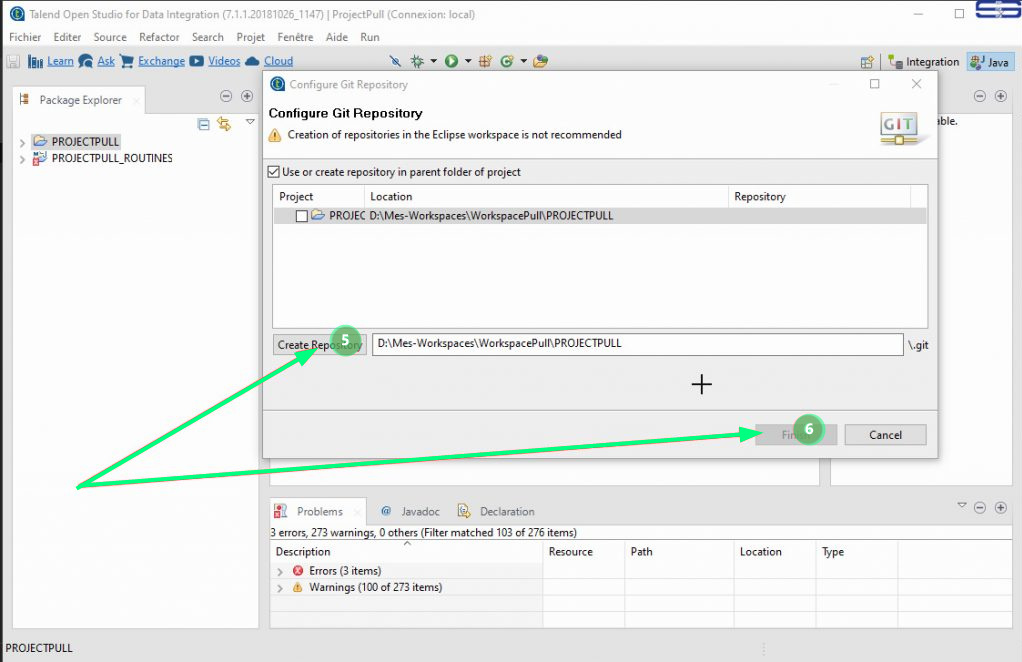Open the Run menu

click(x=370, y=37)
